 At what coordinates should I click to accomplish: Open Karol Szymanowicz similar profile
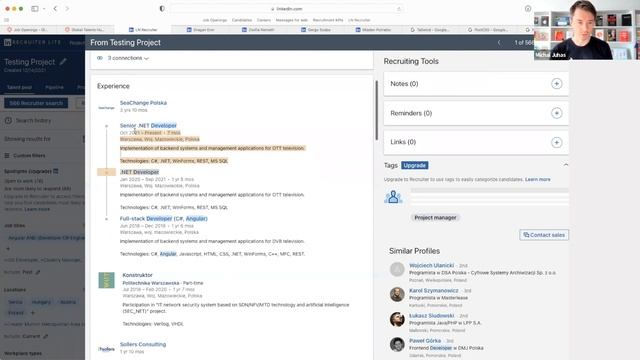(433, 290)
